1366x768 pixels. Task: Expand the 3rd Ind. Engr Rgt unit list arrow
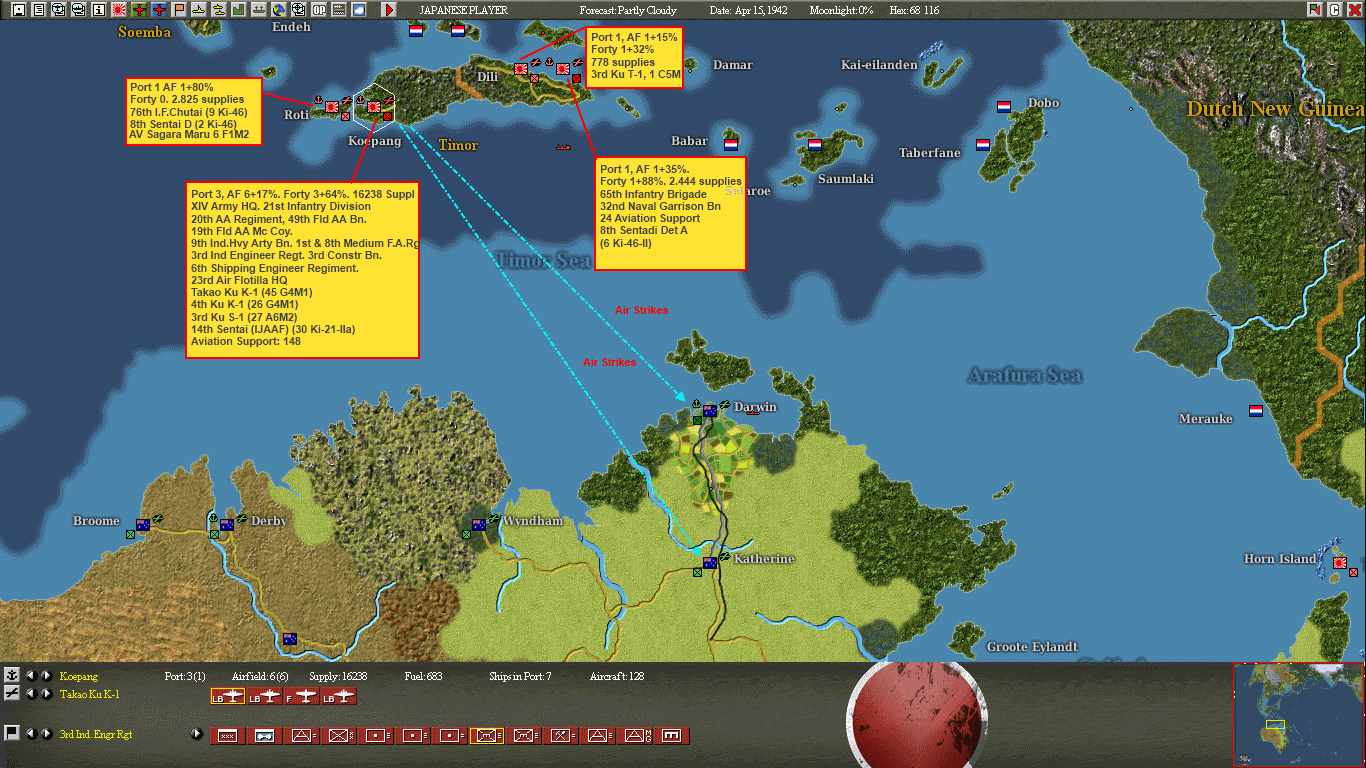[197, 733]
